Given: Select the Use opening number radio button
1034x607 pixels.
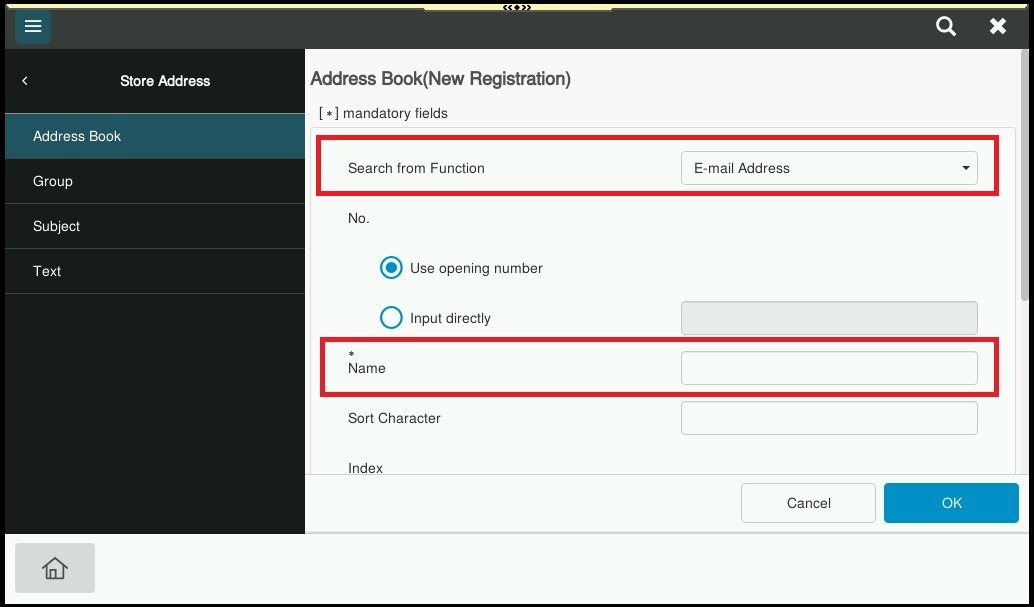Looking at the screenshot, I should pos(391,268).
